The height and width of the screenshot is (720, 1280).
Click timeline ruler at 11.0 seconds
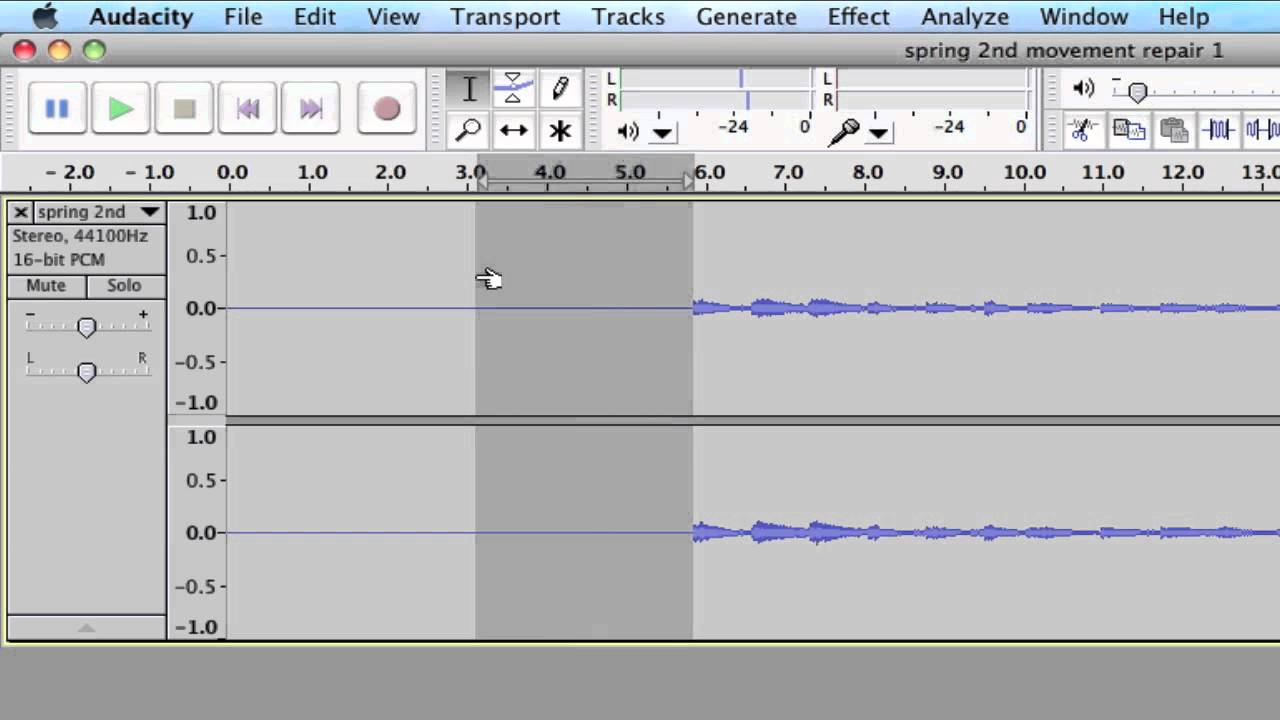(1103, 173)
